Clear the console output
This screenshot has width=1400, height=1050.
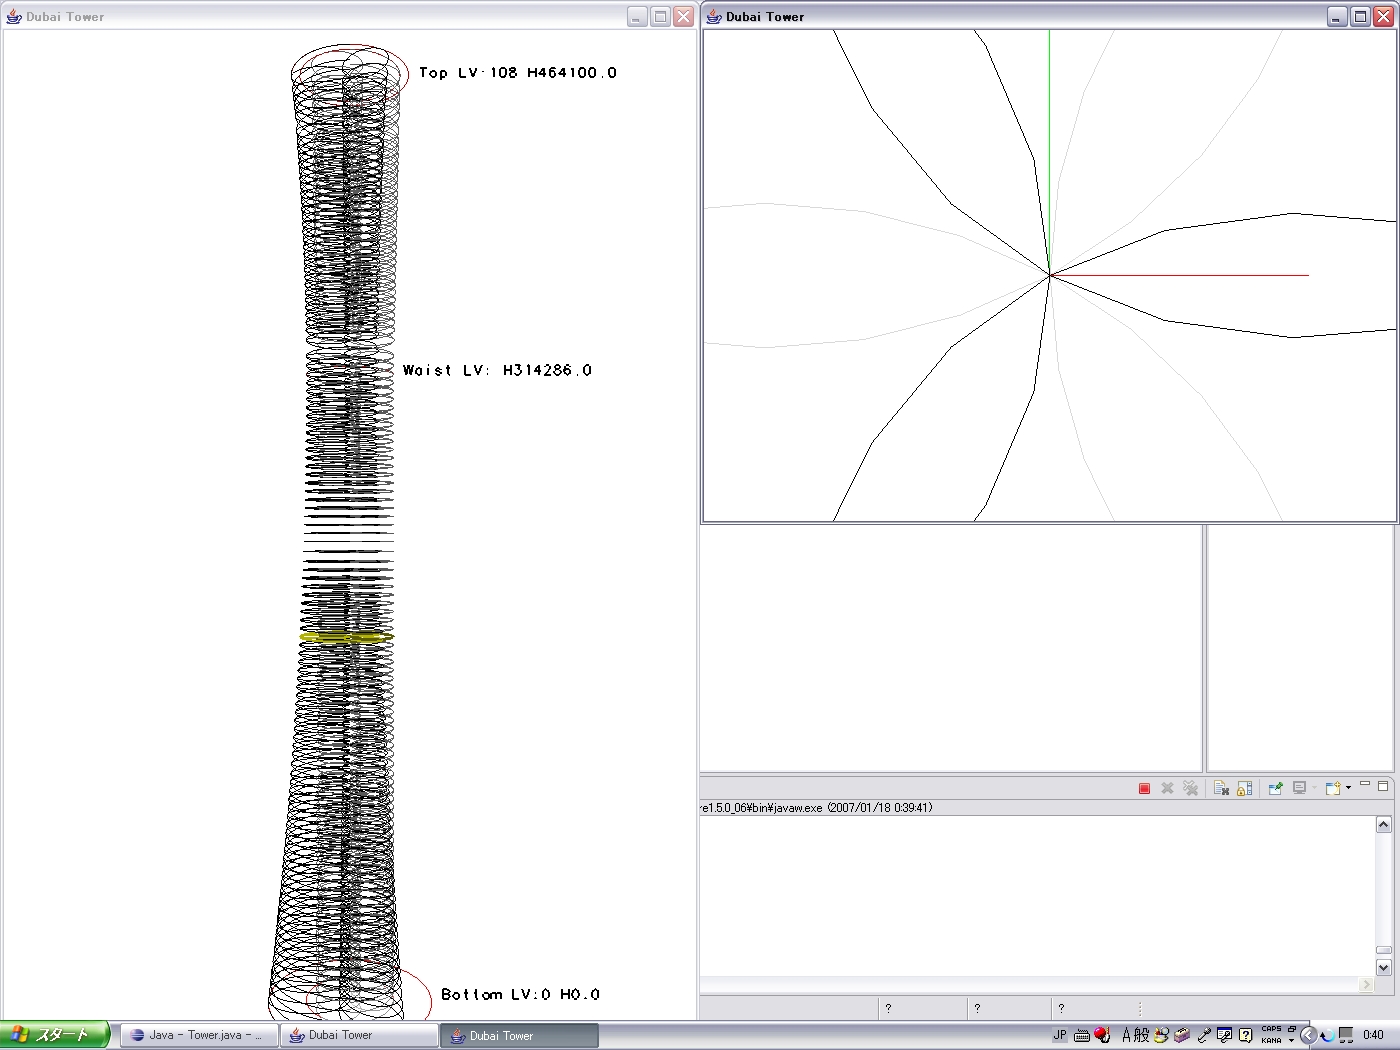pyautogui.click(x=1221, y=788)
